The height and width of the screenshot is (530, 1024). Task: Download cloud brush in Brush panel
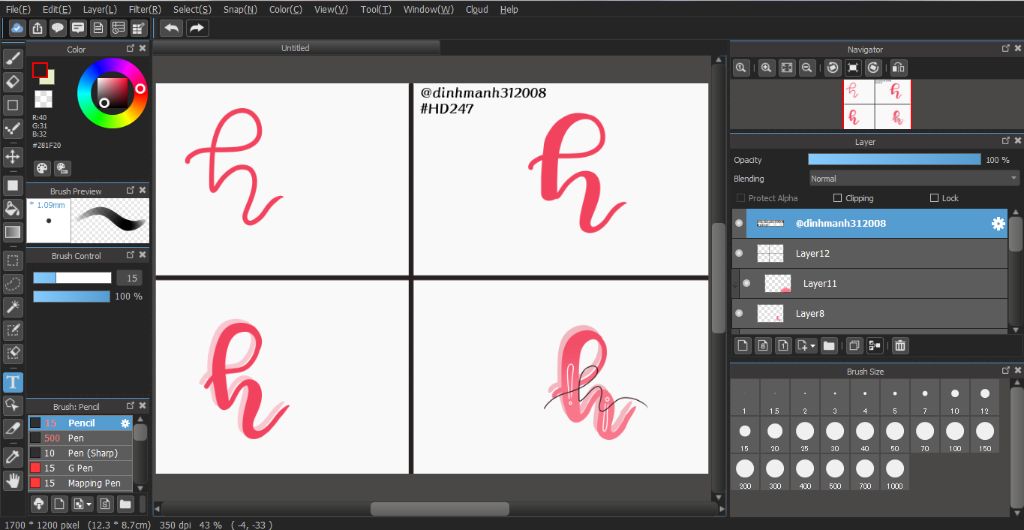click(39, 504)
